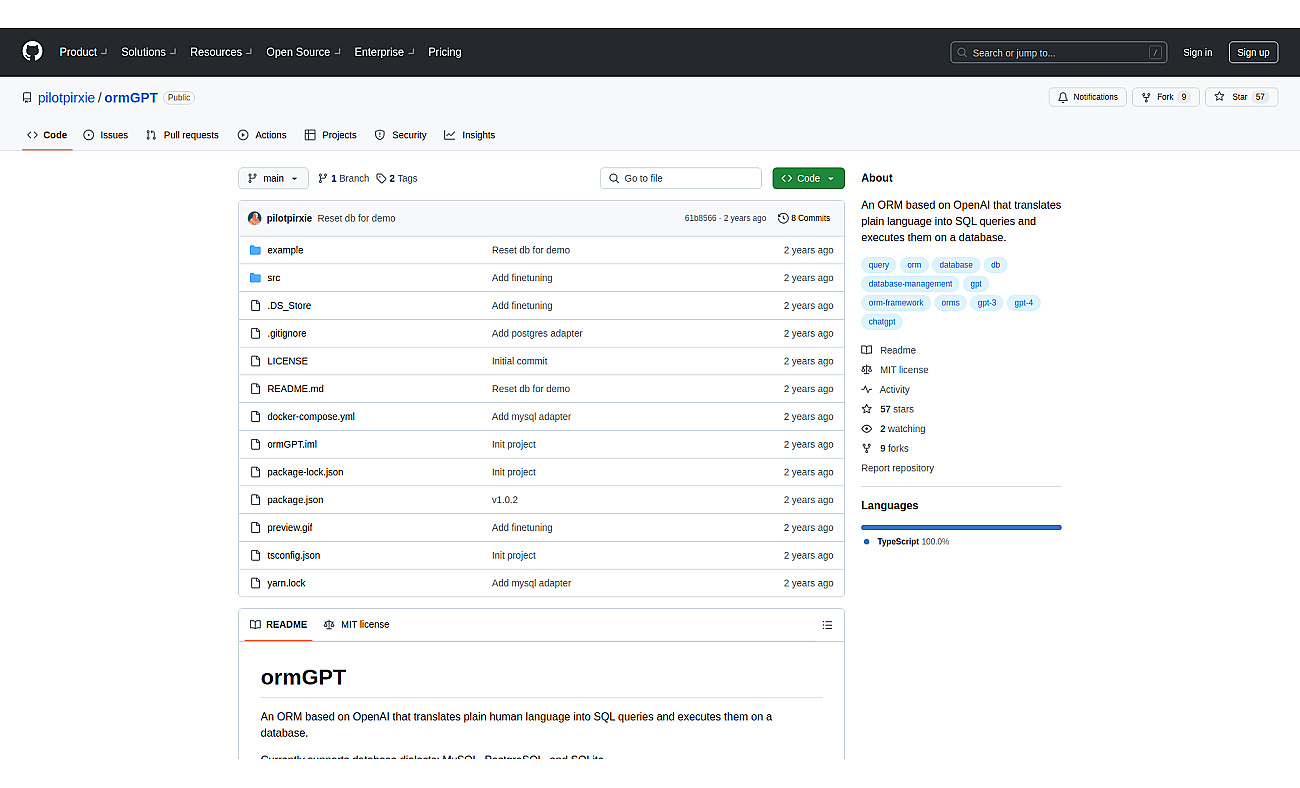This screenshot has width=1300, height=788.
Task: Open the README.md file
Action: click(x=295, y=389)
